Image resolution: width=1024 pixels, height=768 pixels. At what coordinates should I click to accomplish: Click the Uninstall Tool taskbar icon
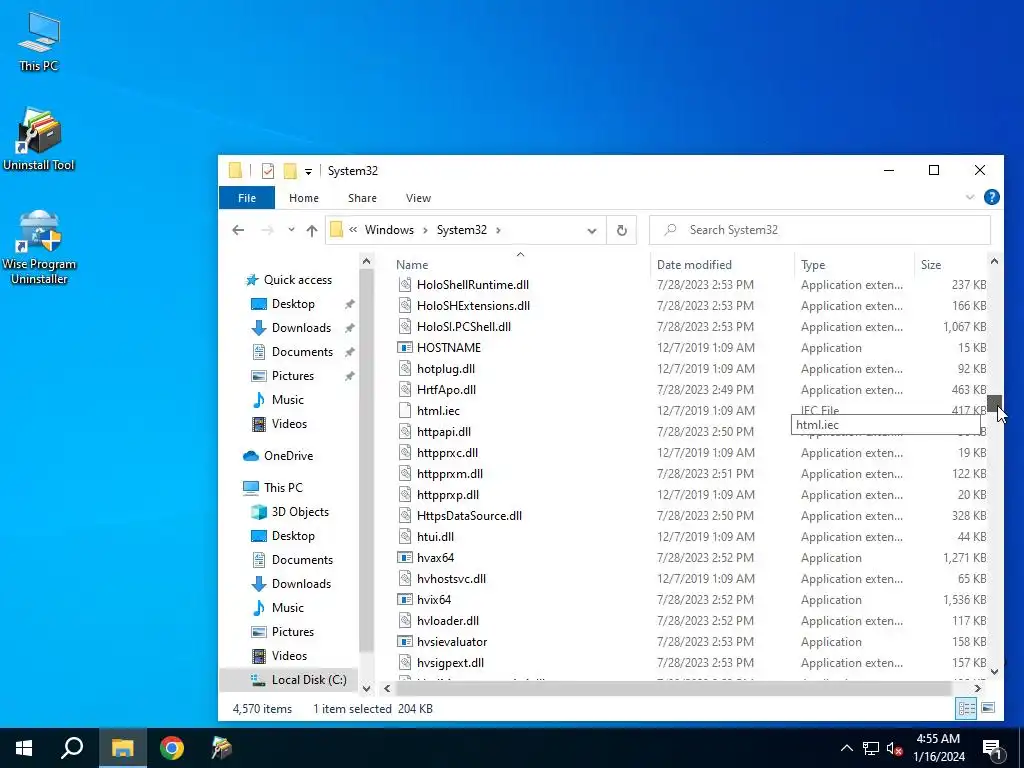tap(221, 748)
